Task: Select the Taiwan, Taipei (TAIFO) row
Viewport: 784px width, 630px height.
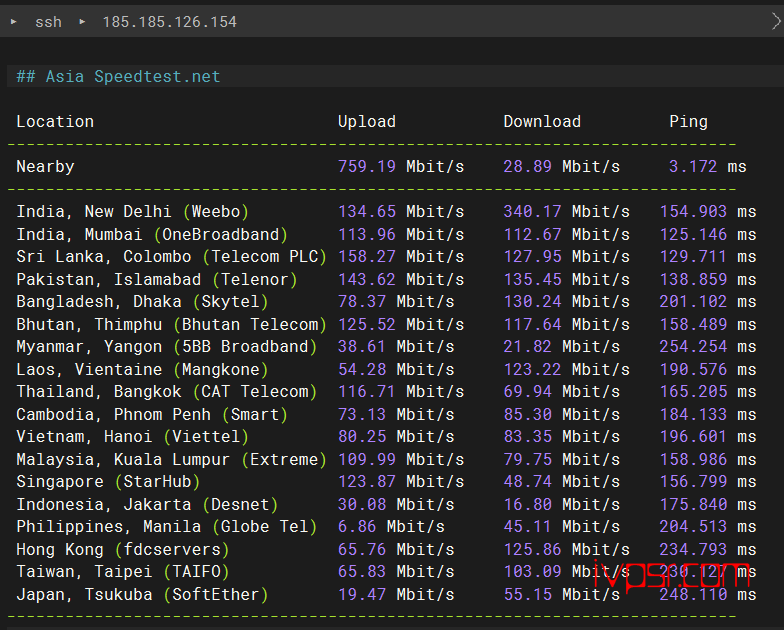Action: 386,572
